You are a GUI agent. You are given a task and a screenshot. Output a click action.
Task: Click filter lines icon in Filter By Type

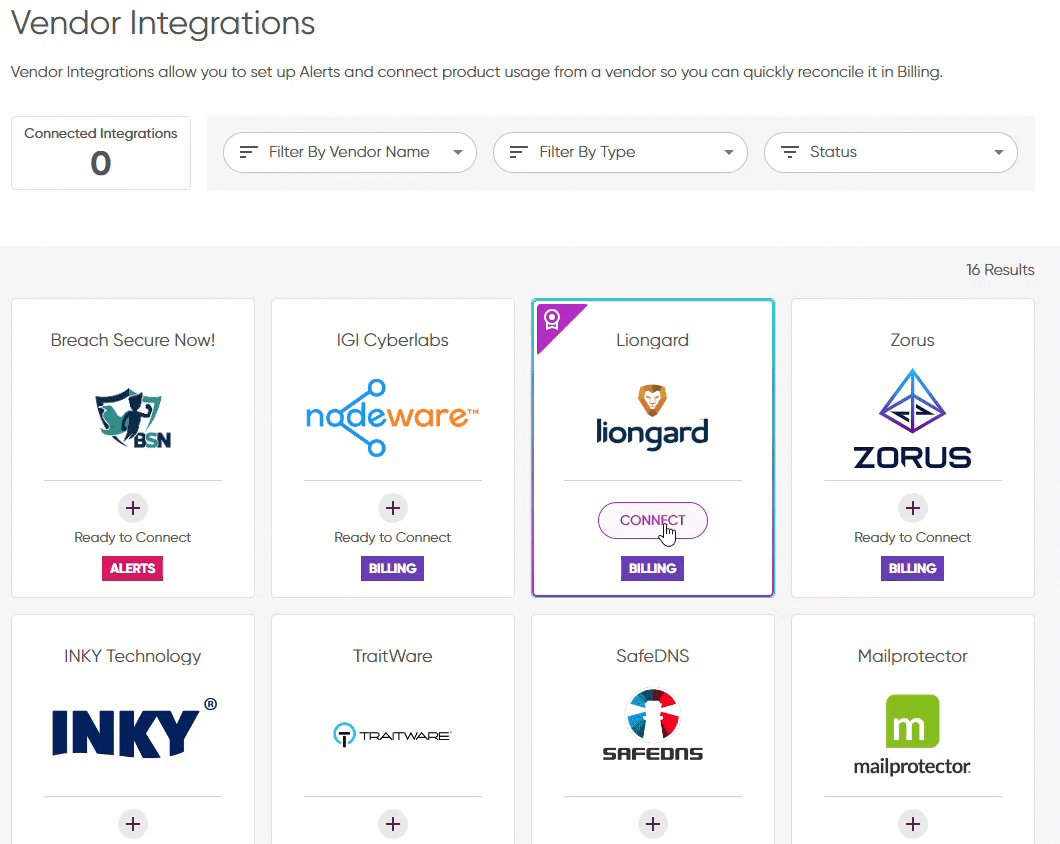coord(519,152)
